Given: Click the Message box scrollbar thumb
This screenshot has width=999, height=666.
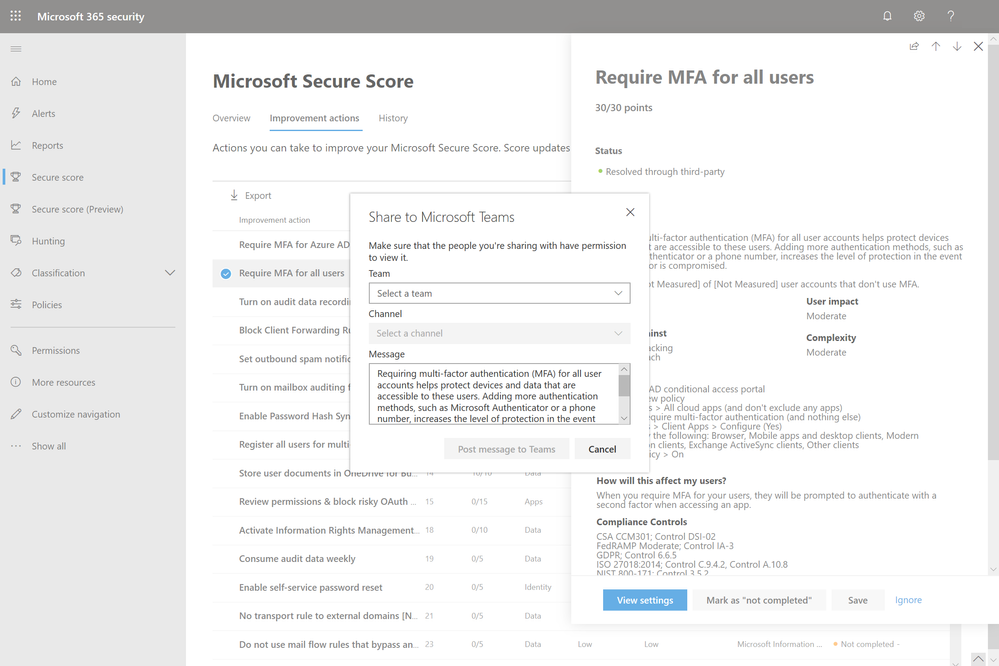Looking at the screenshot, I should 624,386.
